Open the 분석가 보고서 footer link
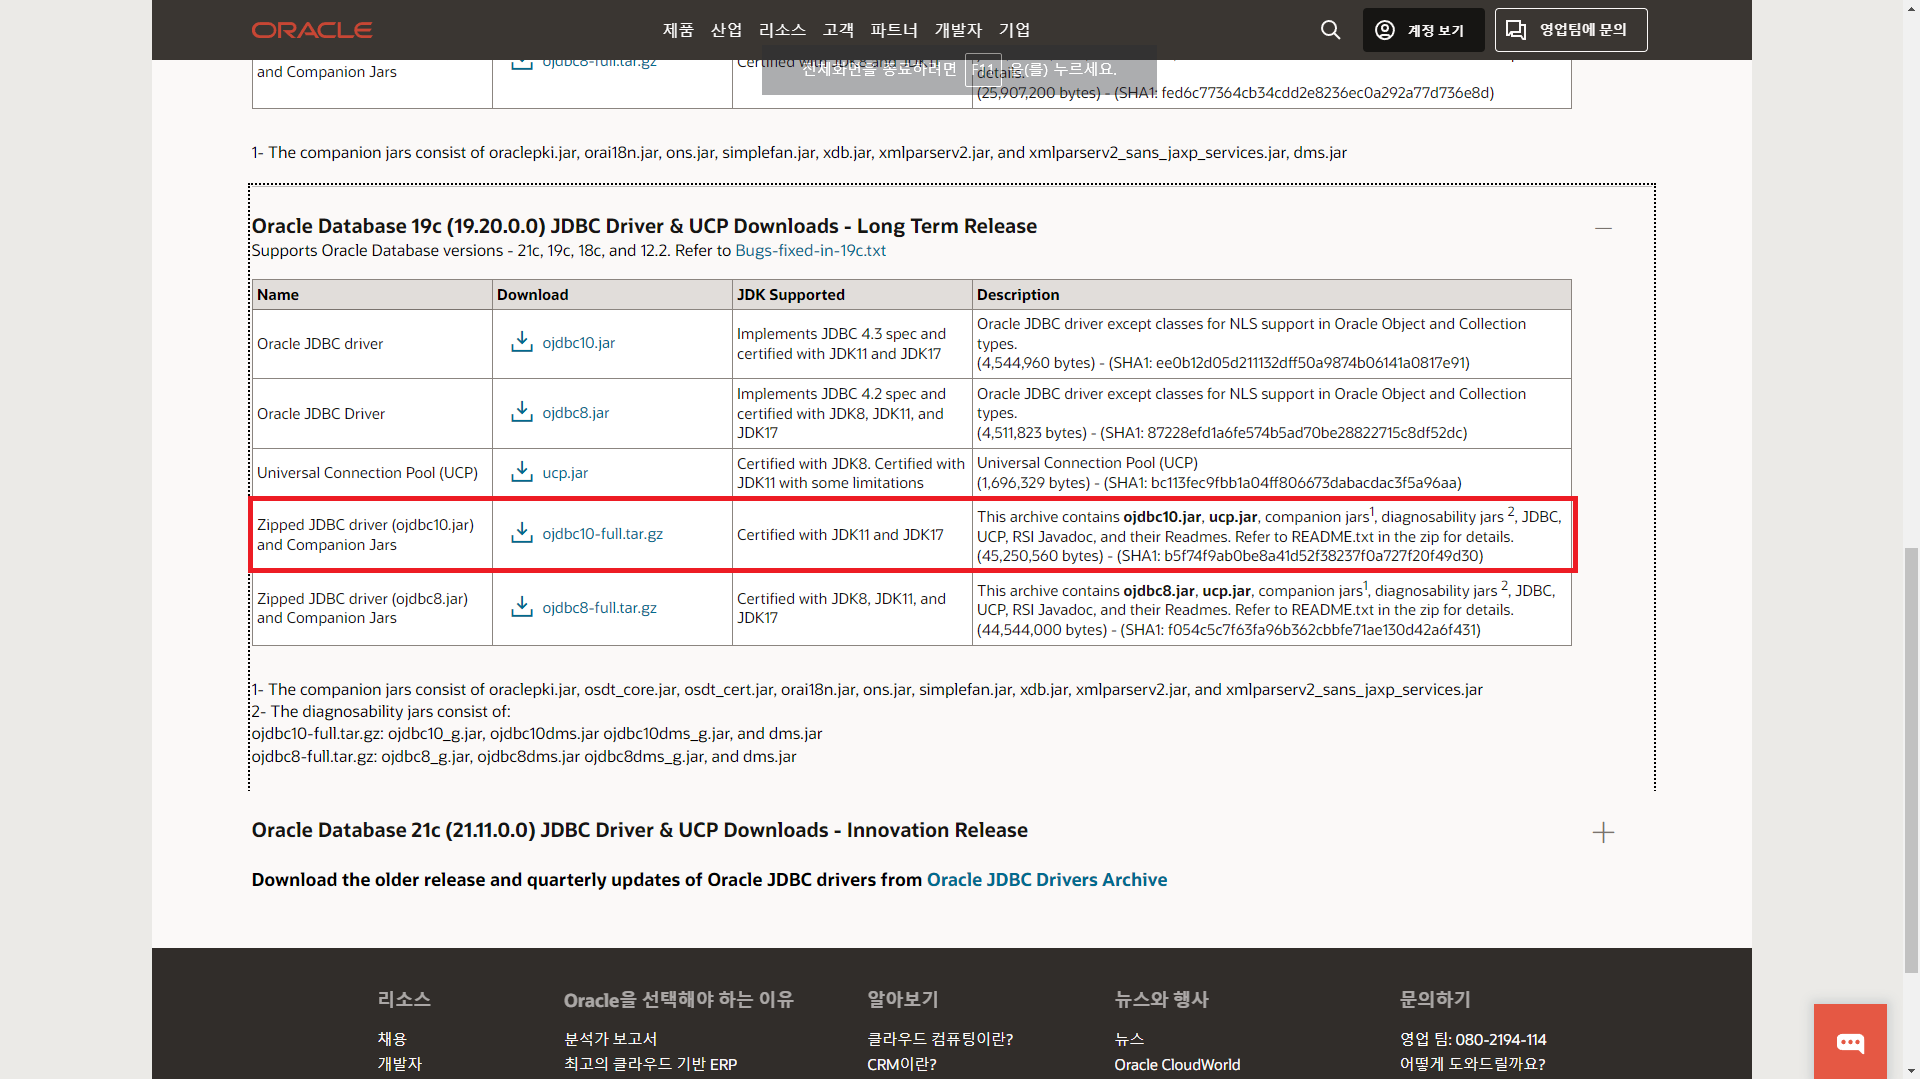The width and height of the screenshot is (1920, 1079). [610, 1039]
